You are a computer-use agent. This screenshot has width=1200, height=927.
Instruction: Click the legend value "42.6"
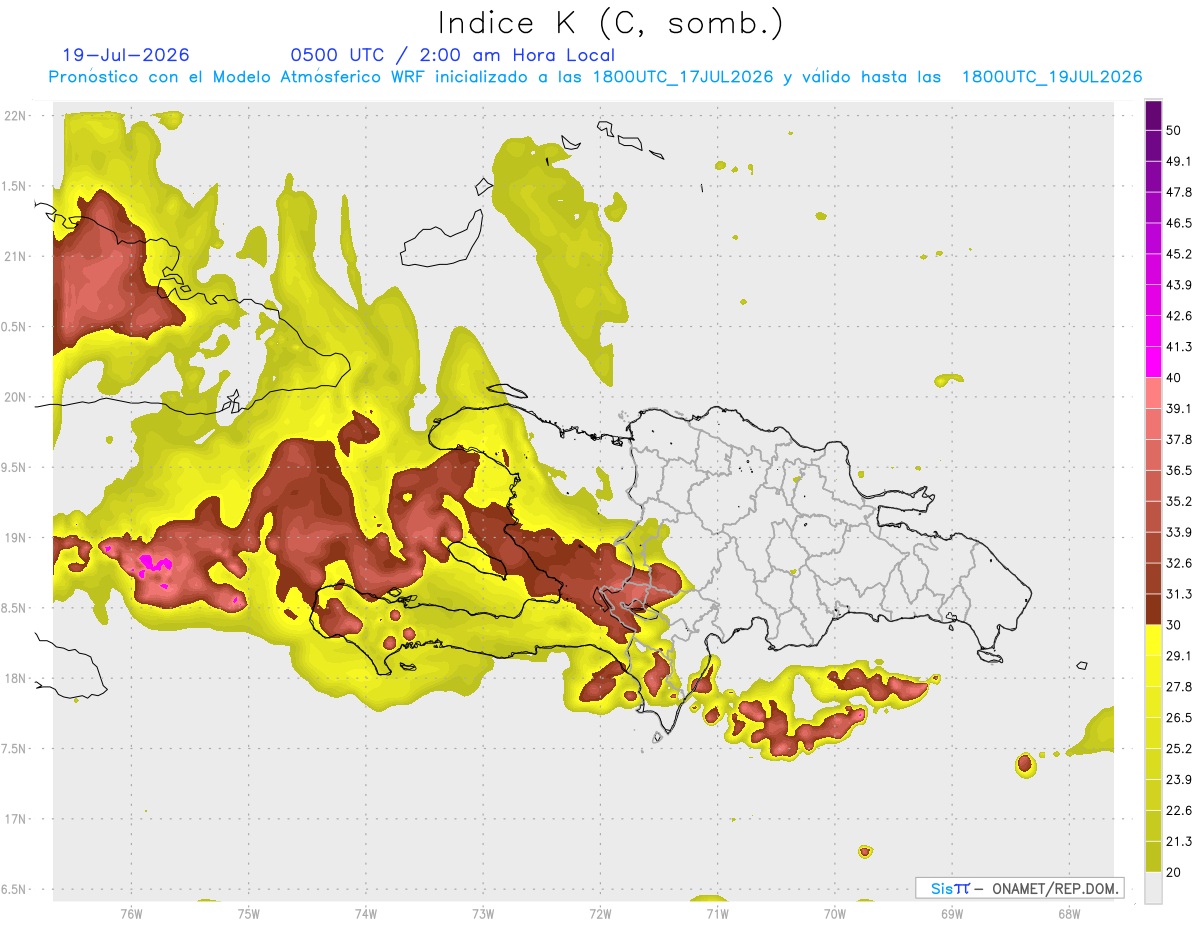(x=1179, y=316)
